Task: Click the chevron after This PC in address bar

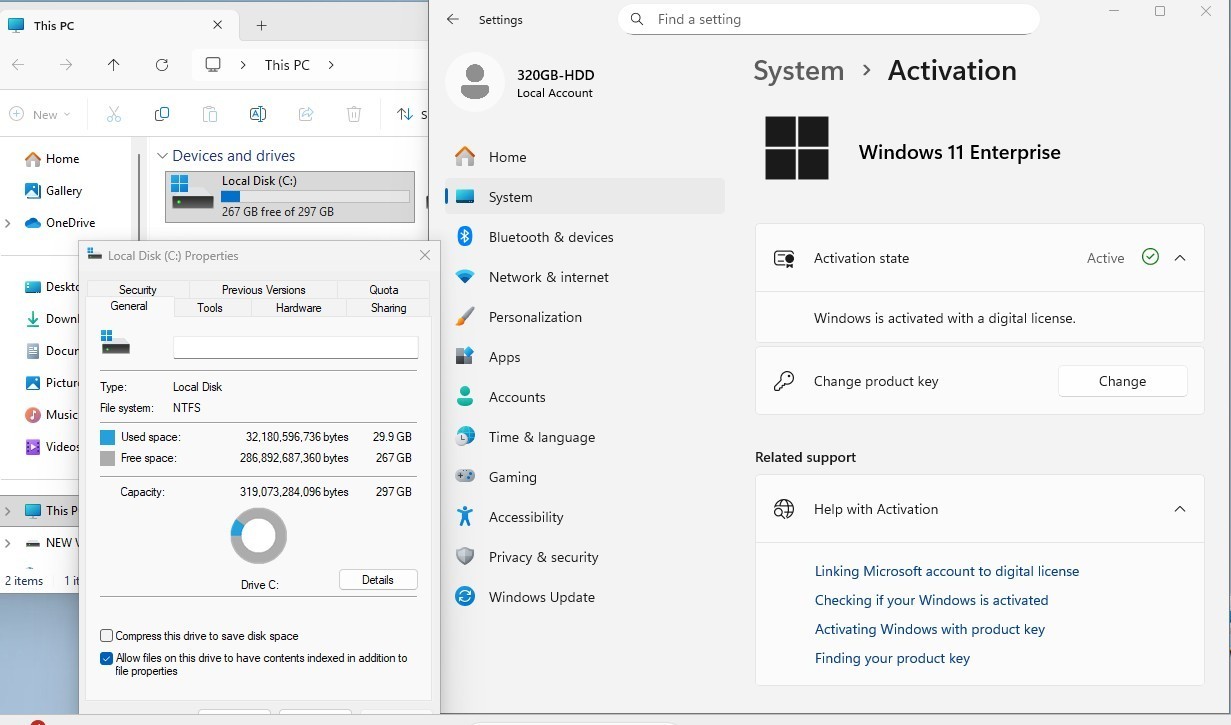Action: [x=331, y=65]
